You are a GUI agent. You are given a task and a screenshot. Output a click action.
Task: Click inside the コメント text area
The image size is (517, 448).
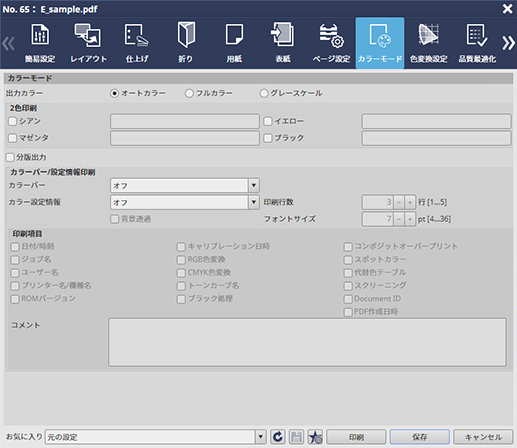click(x=307, y=342)
